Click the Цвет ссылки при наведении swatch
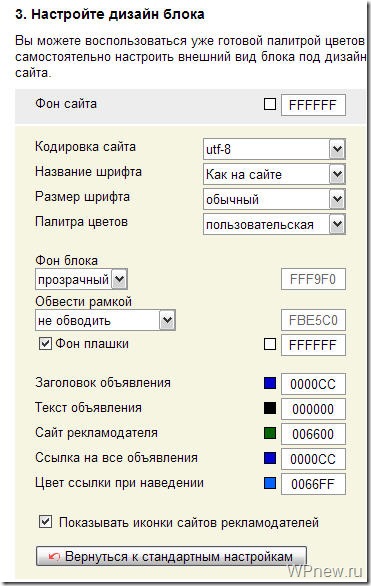Screen dimensions: 371x586 [x=270, y=484]
